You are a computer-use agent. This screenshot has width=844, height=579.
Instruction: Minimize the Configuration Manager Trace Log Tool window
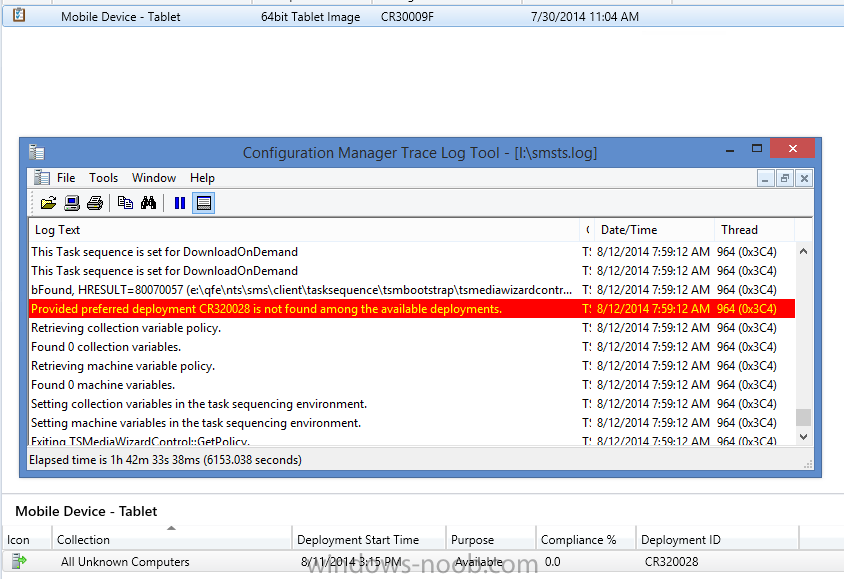pos(730,150)
